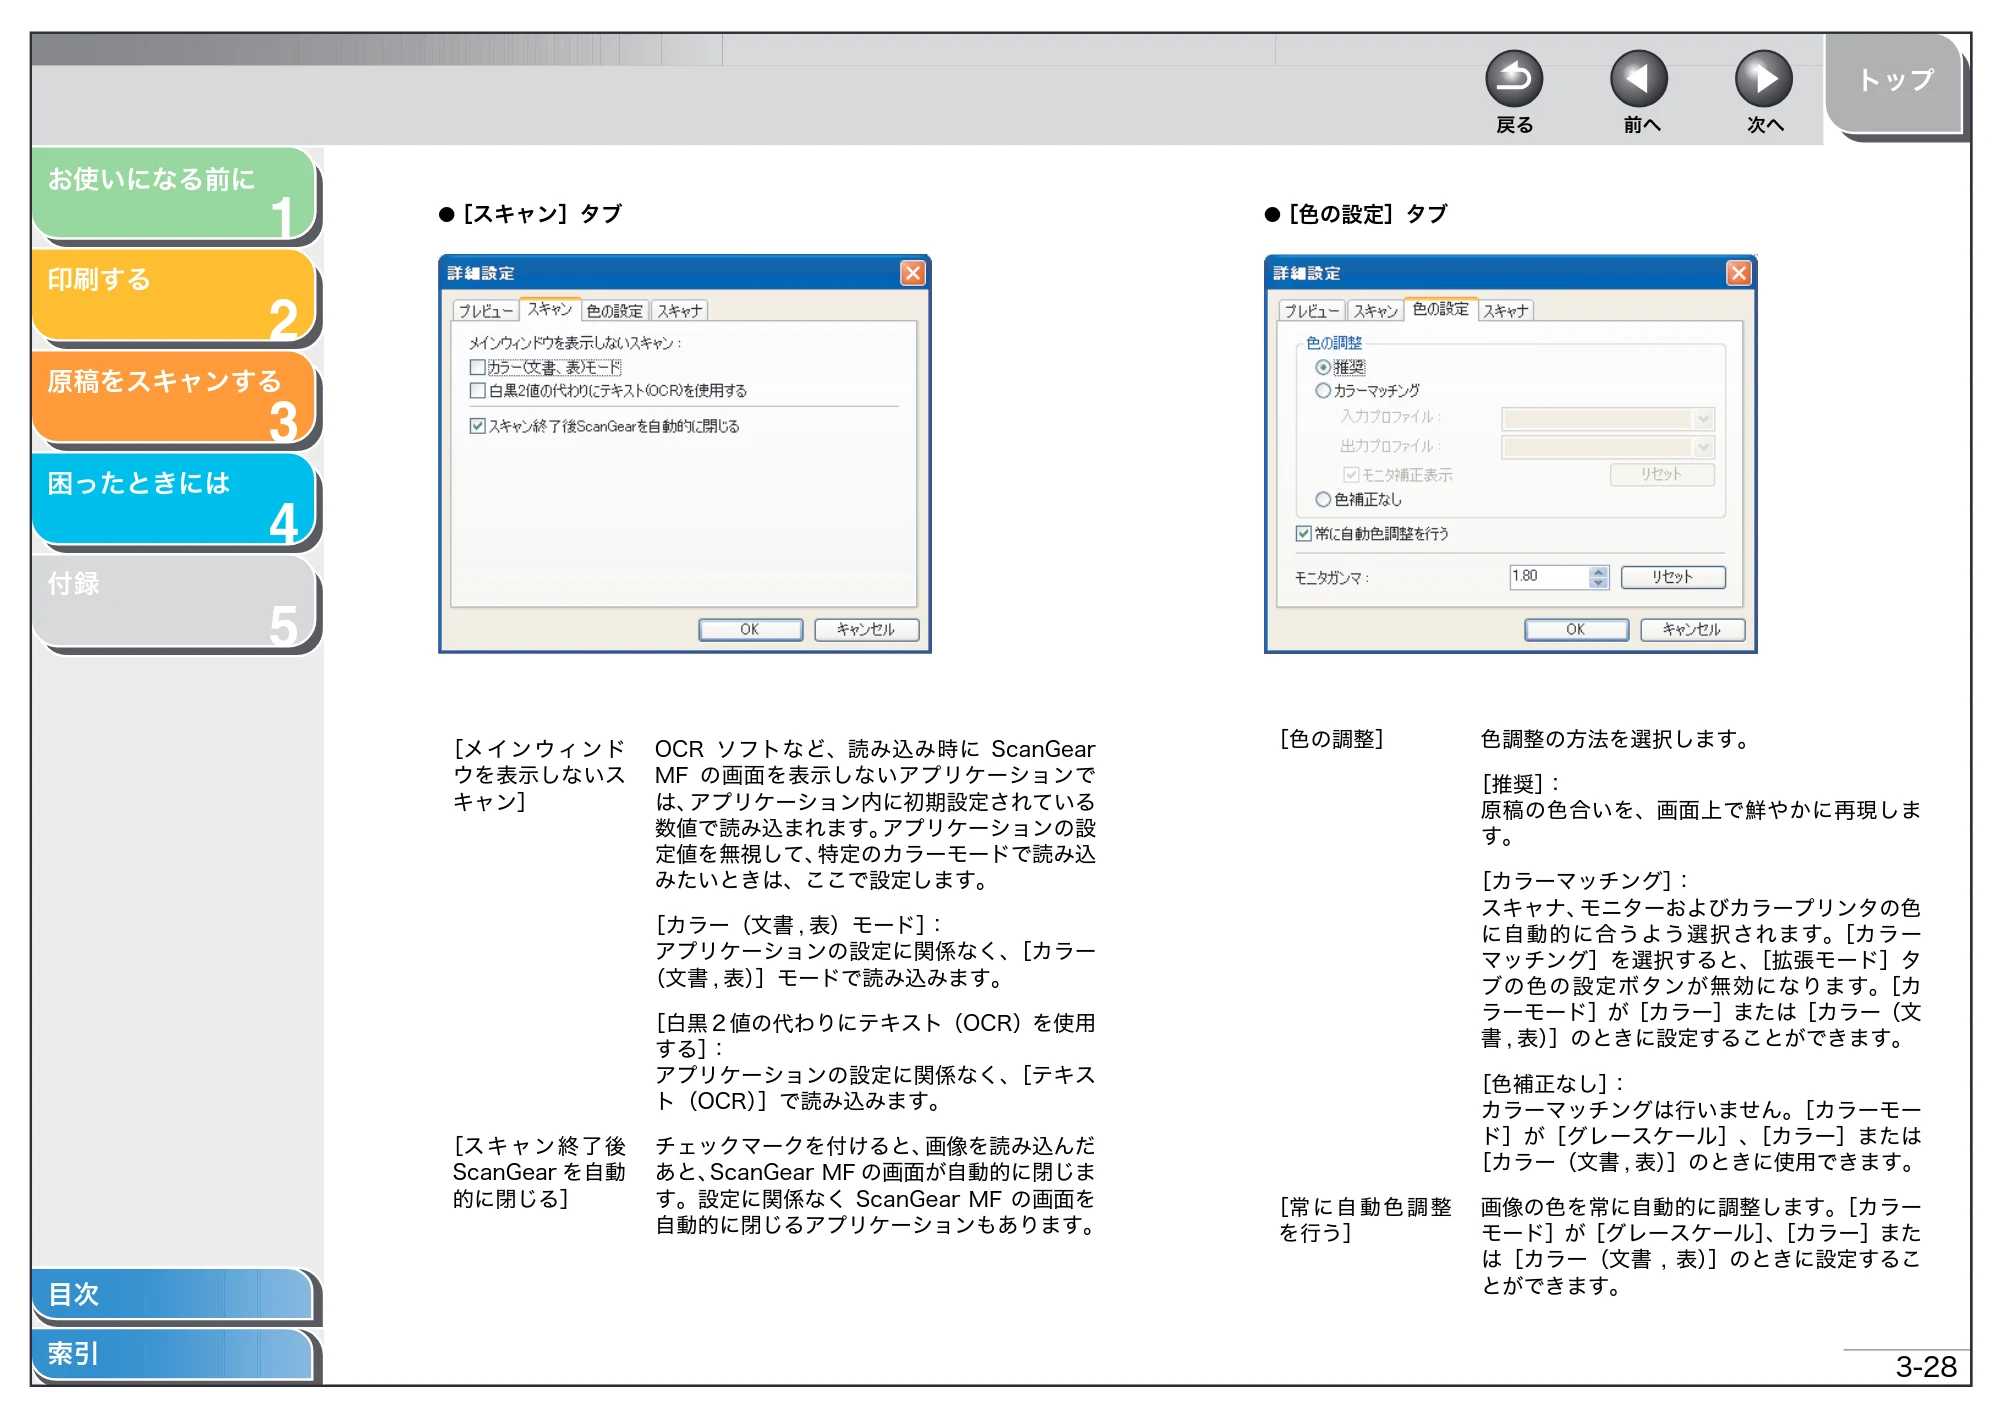Open the 索引 index
The image size is (2000, 1415).
pos(172,1354)
